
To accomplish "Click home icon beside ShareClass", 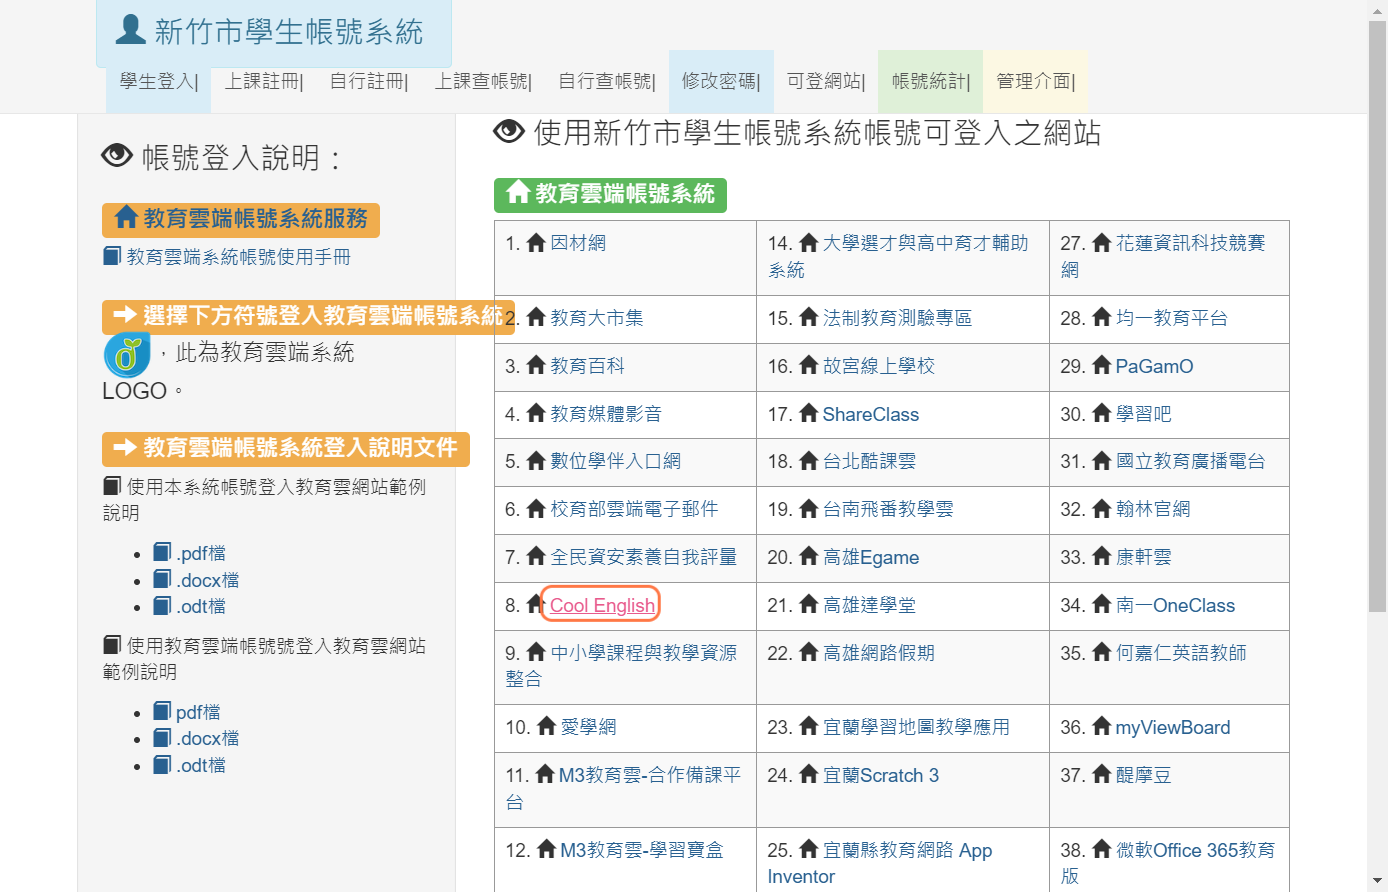I will pos(809,413).
